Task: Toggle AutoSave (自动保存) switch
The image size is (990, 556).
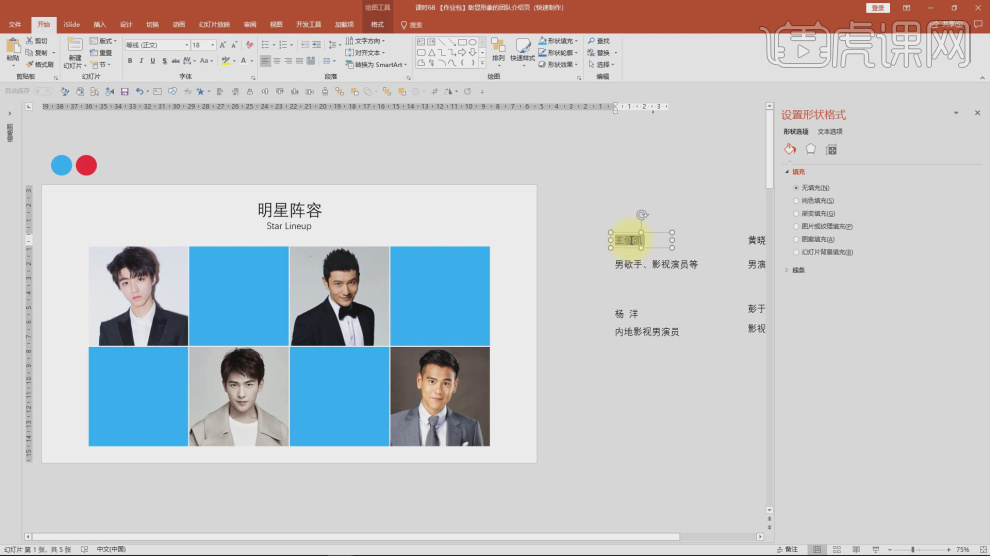Action: tap(43, 92)
